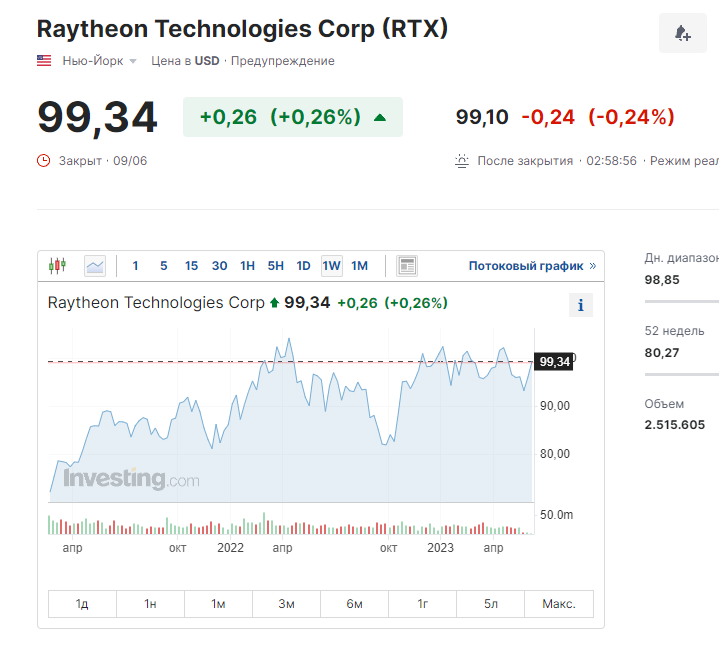Open the chart layout table icon

click(407, 266)
